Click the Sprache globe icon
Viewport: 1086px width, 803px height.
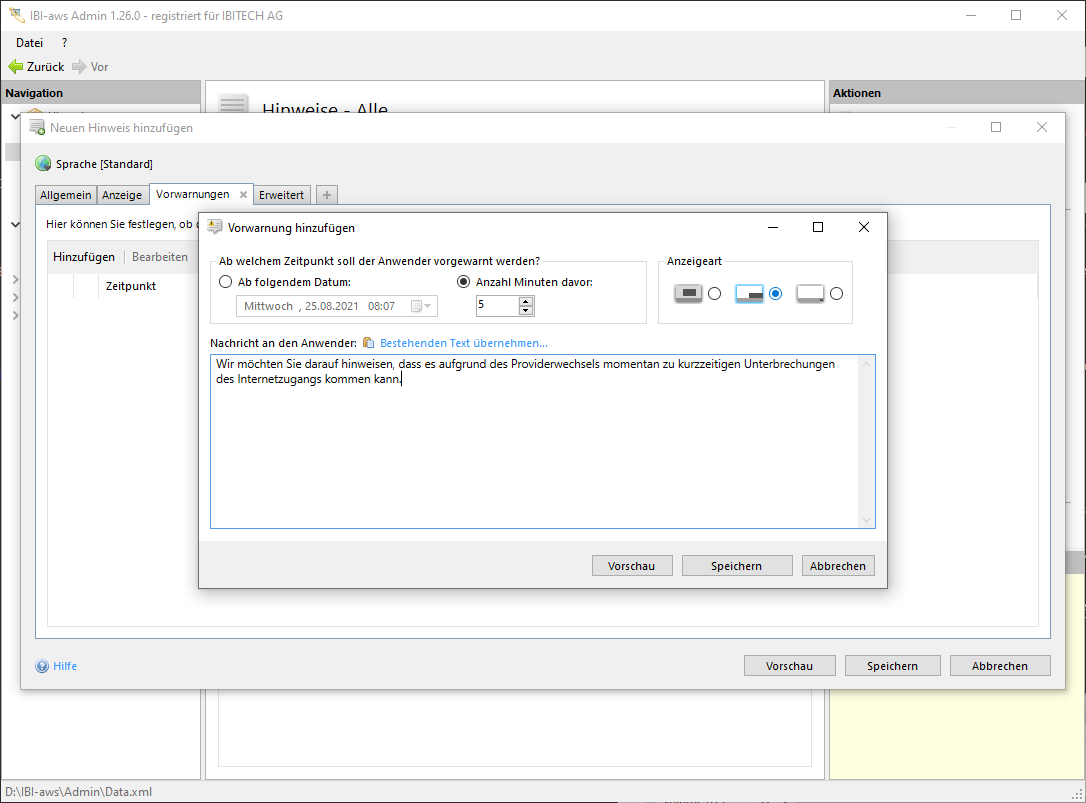coord(43,164)
